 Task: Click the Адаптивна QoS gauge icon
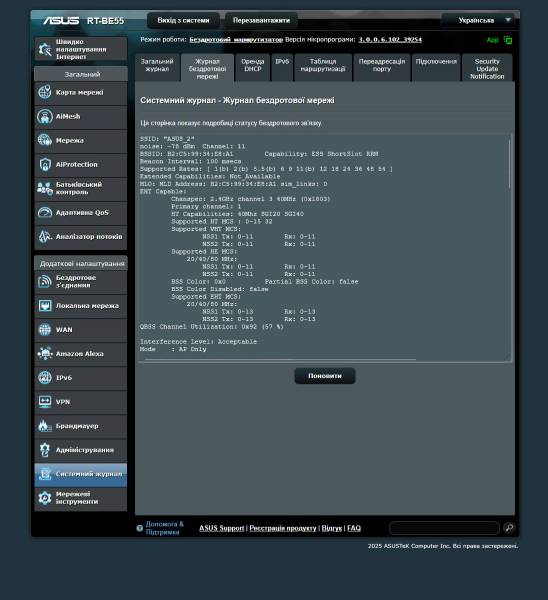[x=45, y=212]
